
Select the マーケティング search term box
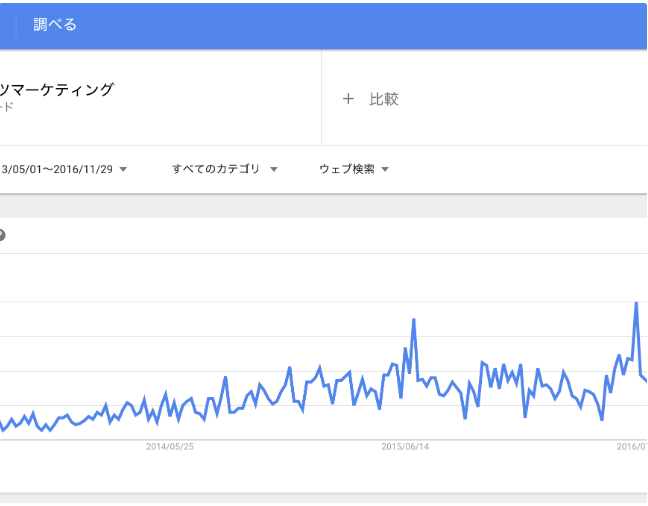[x=160, y=98]
